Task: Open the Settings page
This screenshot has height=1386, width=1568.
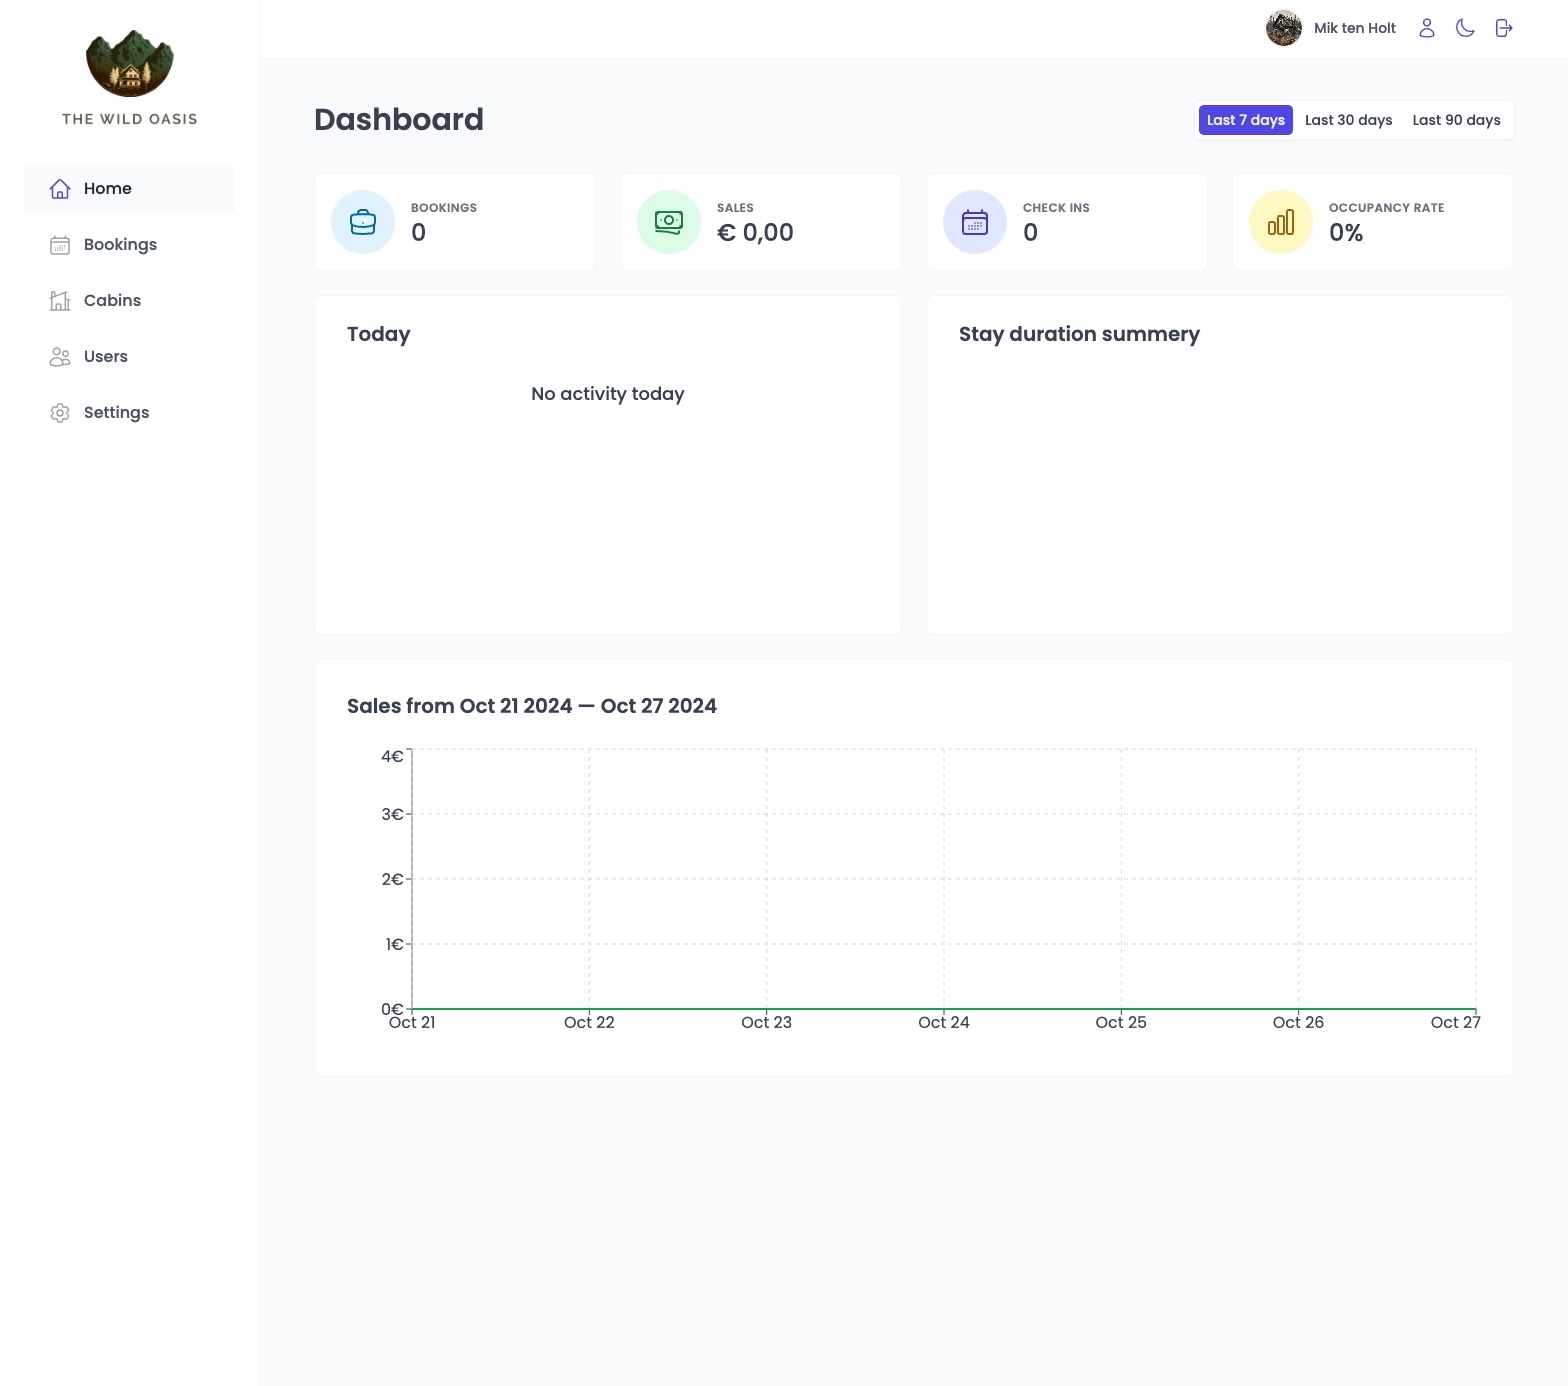Action: point(129,413)
